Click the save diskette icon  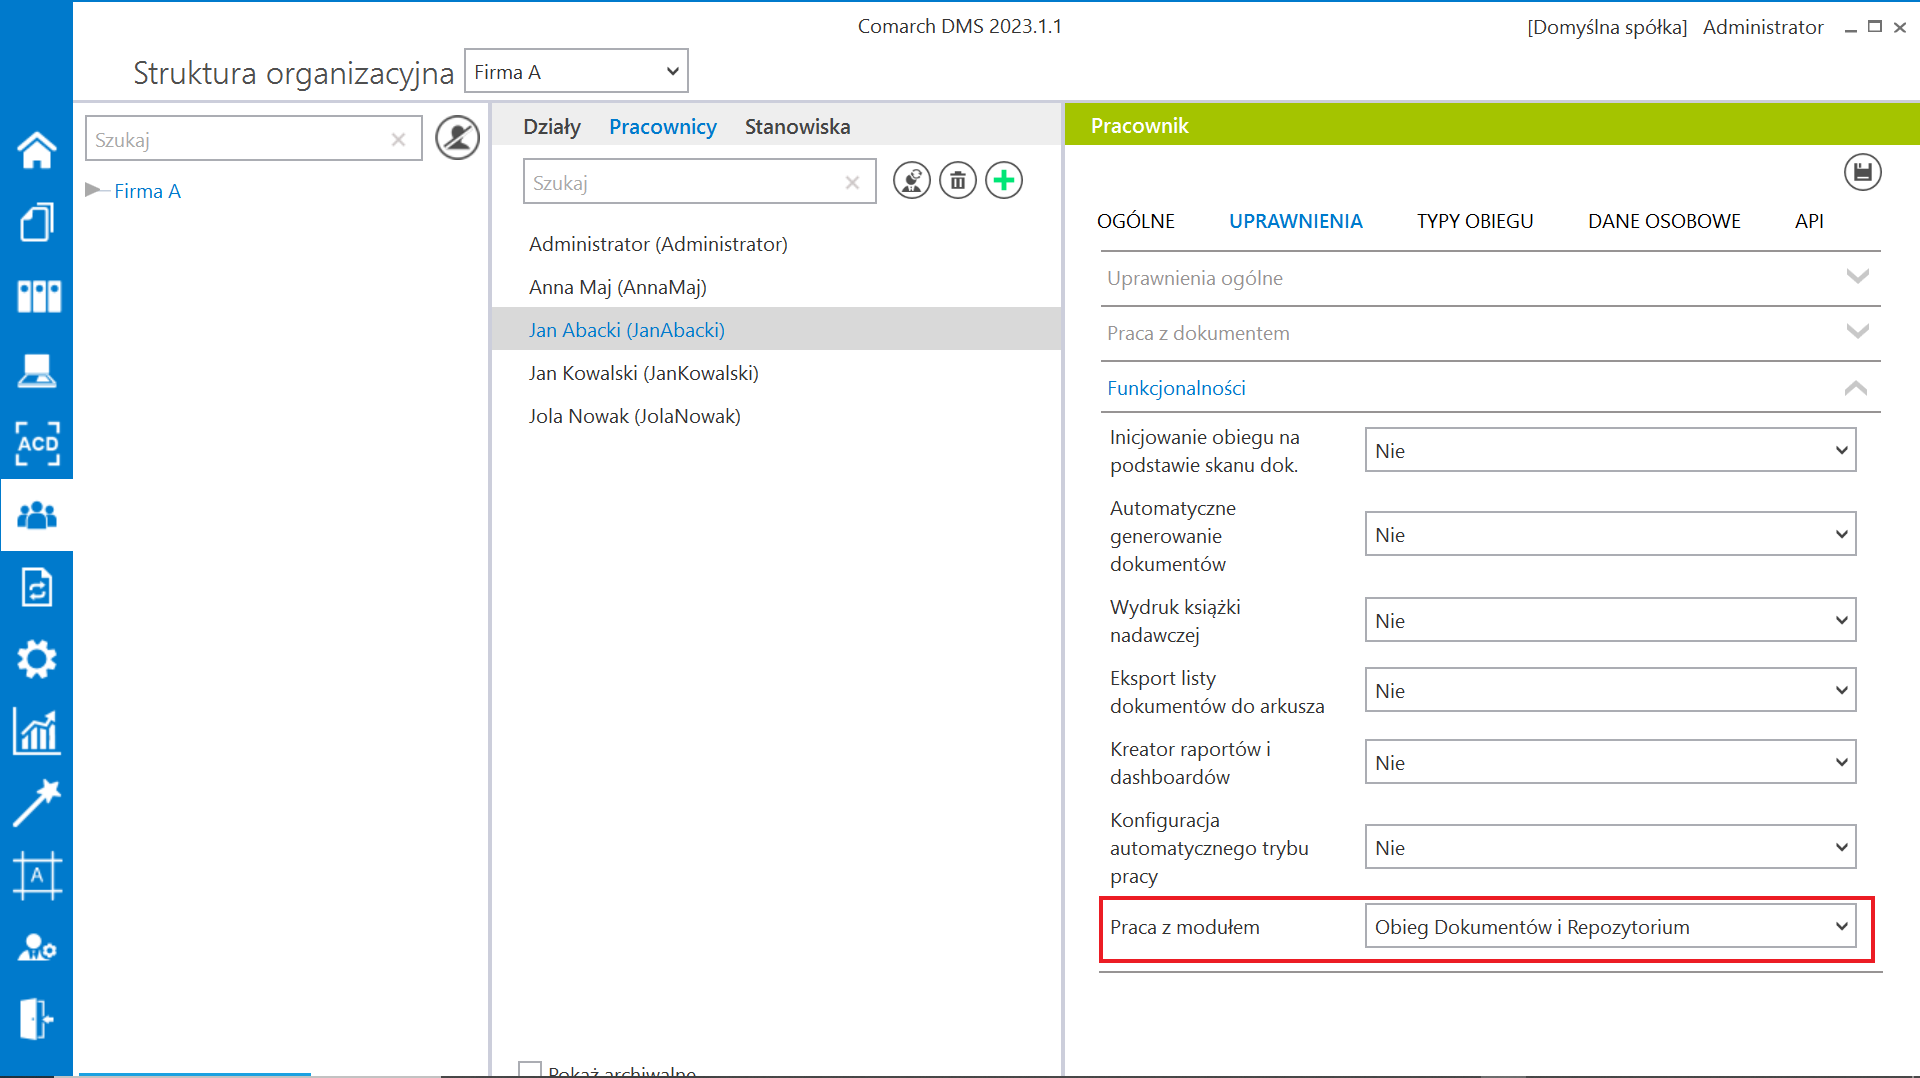click(x=1862, y=172)
